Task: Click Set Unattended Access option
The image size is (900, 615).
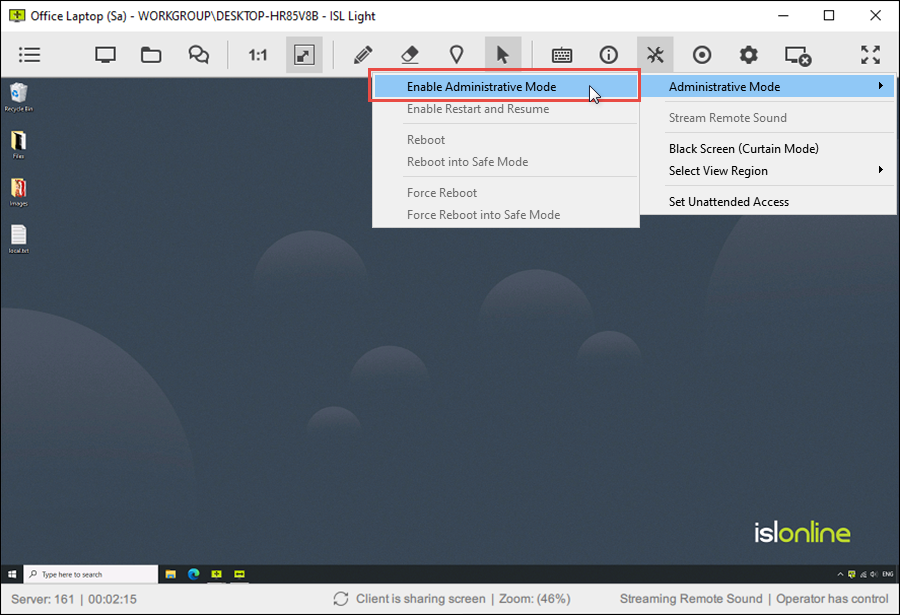Action: (x=728, y=201)
